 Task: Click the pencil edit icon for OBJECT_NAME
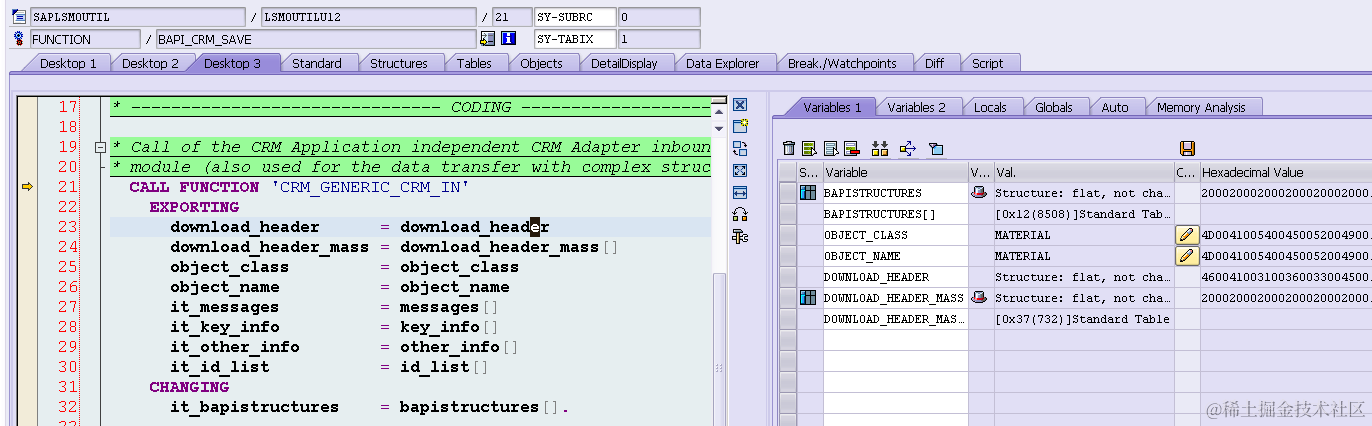(1186, 256)
